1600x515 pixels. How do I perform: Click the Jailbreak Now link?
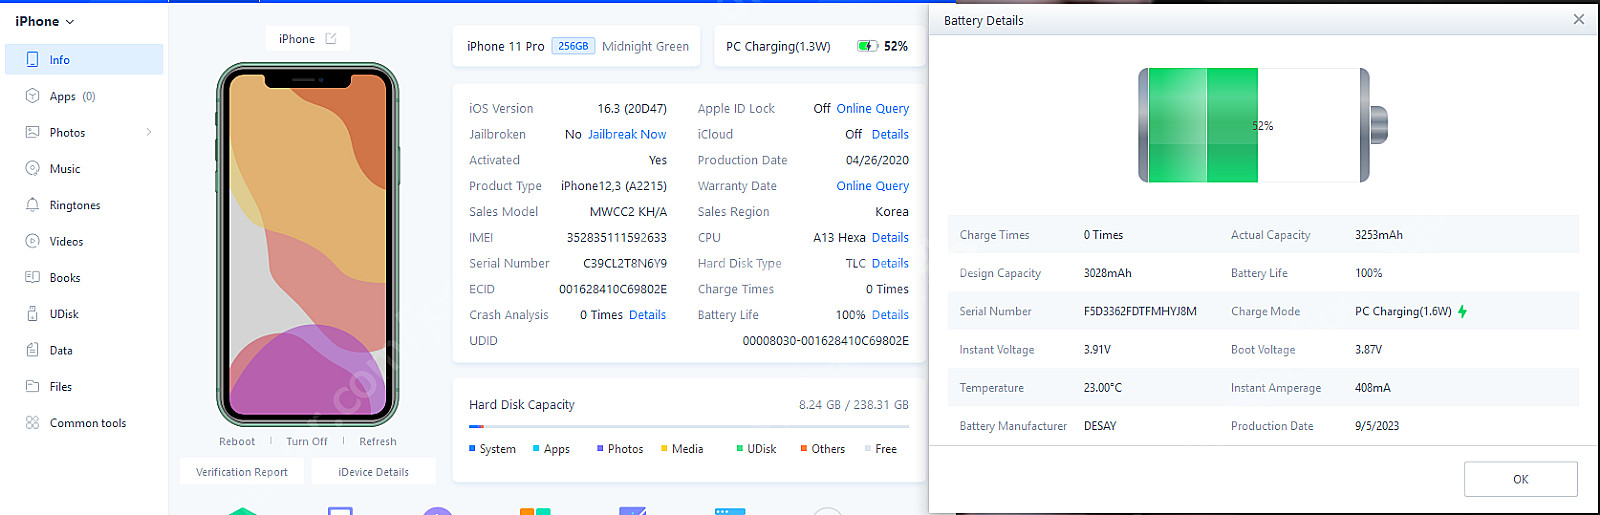click(627, 134)
